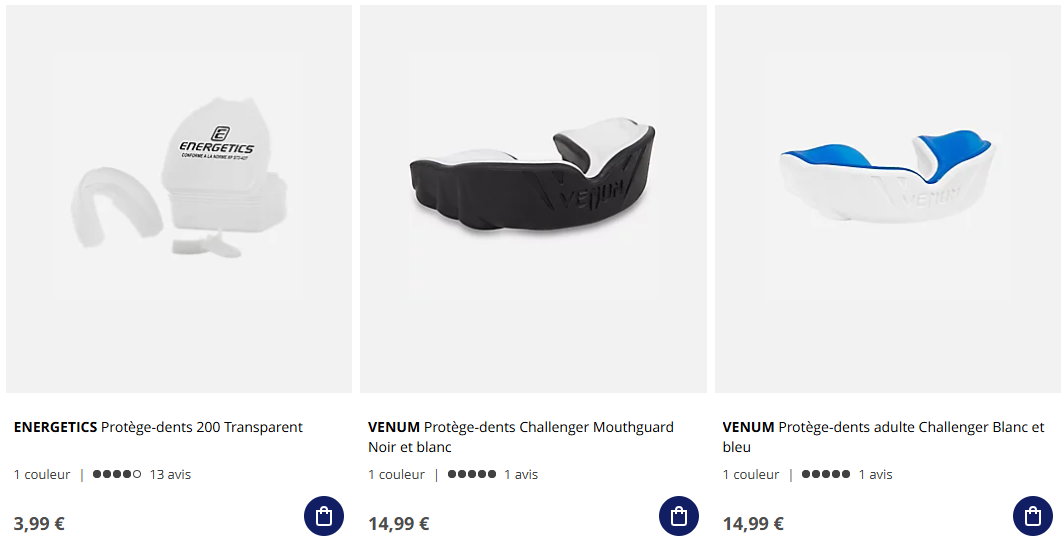
Task: Open VENUM Challenger Mouthguard Noir et blanc link
Action: 521,437
